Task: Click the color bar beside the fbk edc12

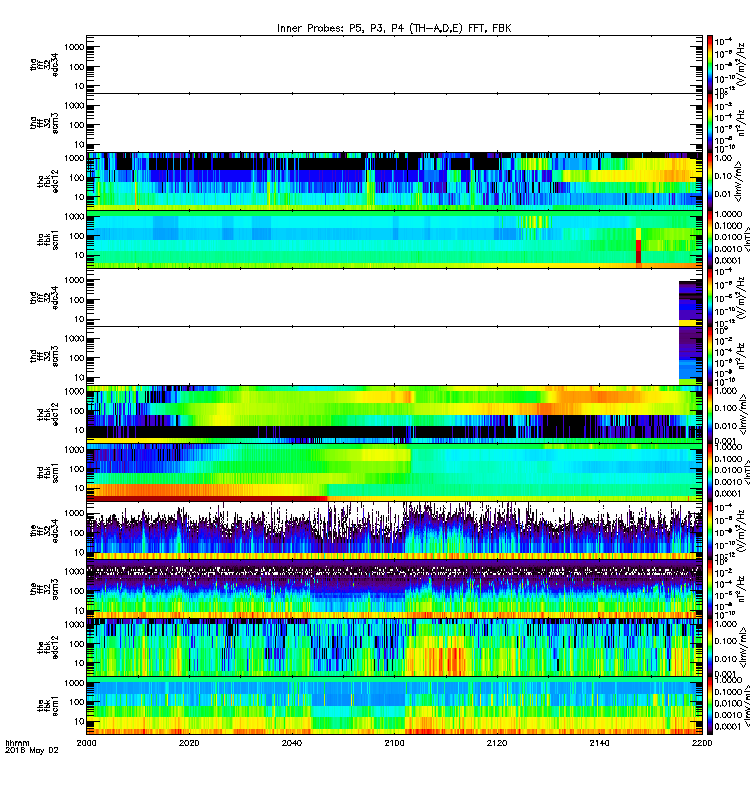Action: (710, 647)
